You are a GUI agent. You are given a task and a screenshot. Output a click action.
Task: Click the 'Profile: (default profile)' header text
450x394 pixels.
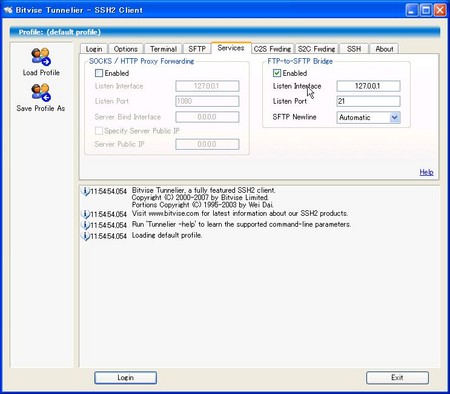(60, 32)
